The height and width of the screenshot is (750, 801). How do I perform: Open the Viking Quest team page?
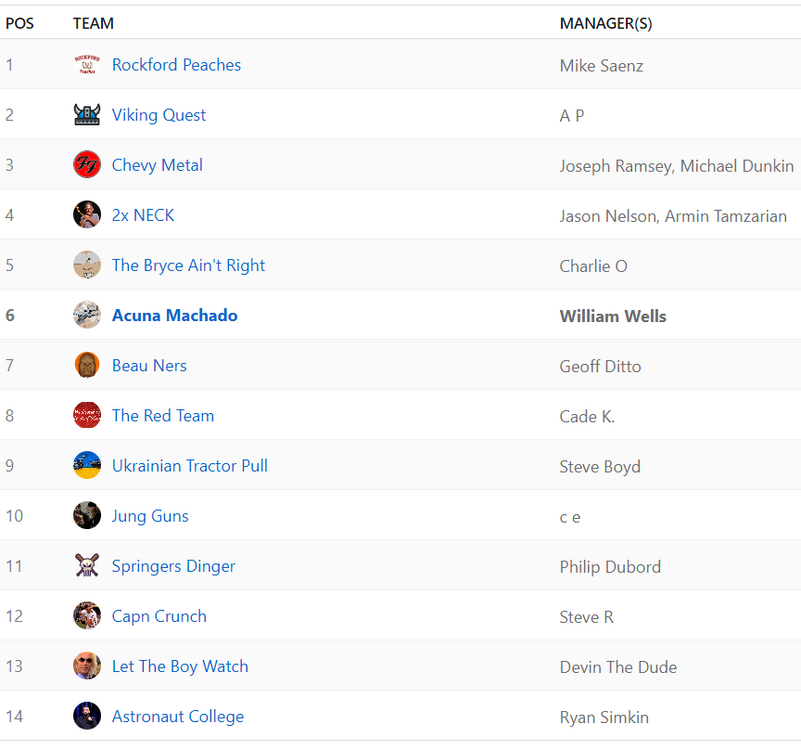[x=159, y=115]
